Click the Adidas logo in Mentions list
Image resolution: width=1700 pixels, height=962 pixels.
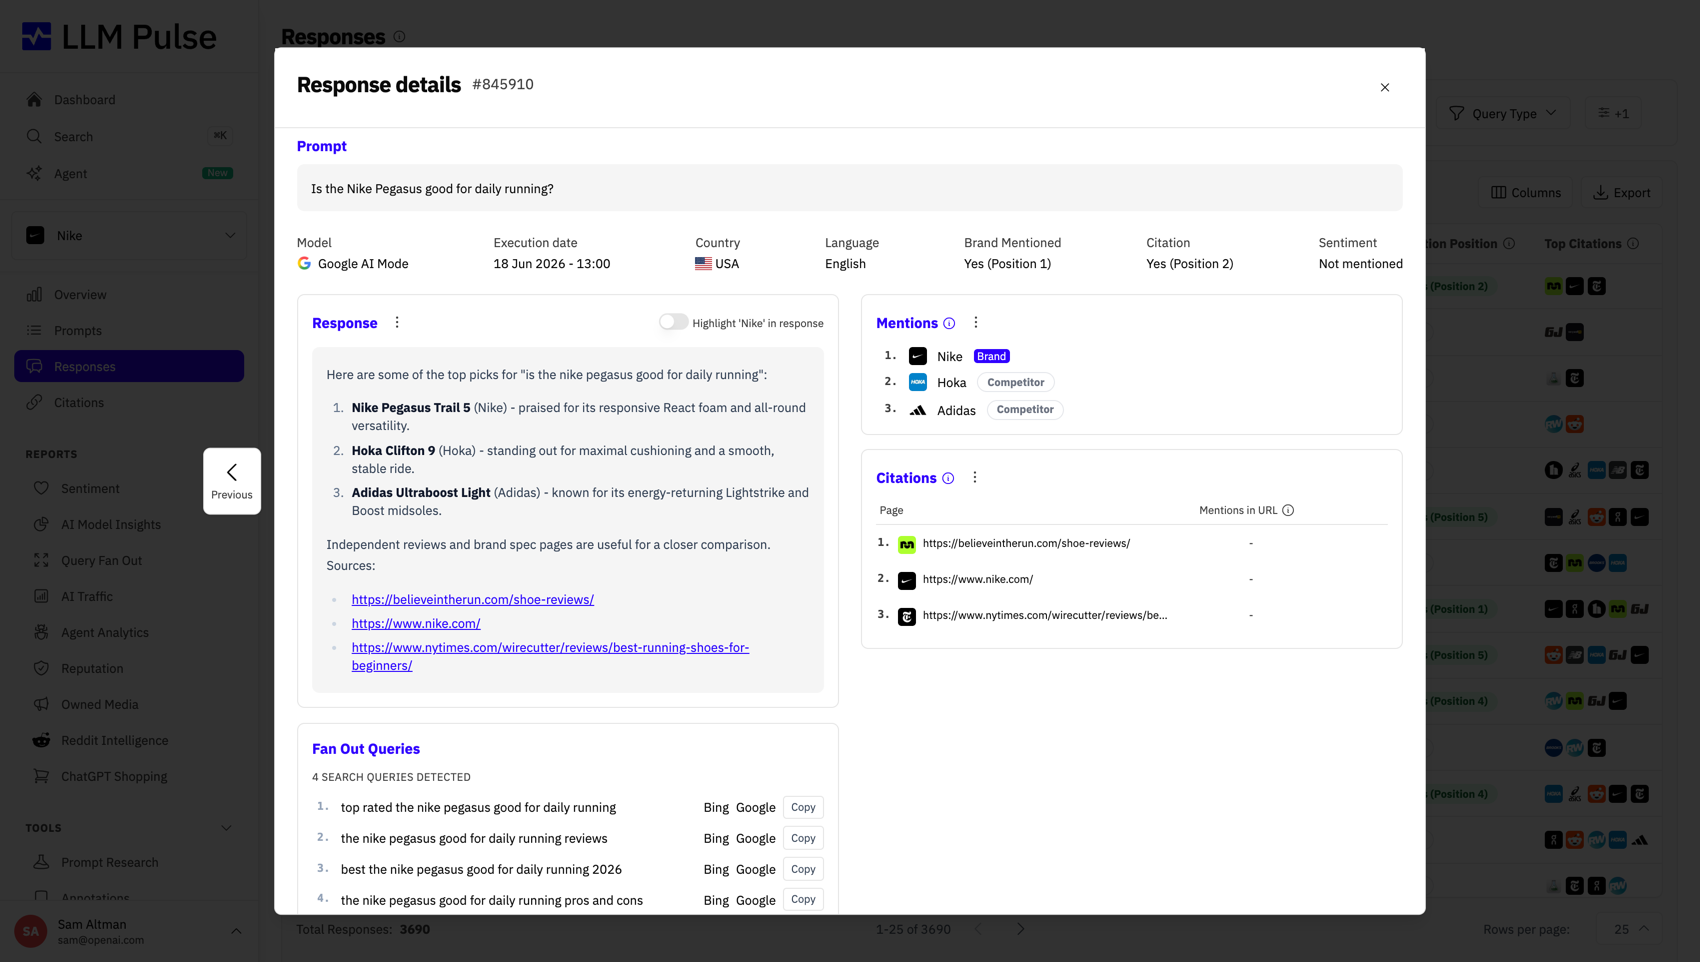point(917,410)
